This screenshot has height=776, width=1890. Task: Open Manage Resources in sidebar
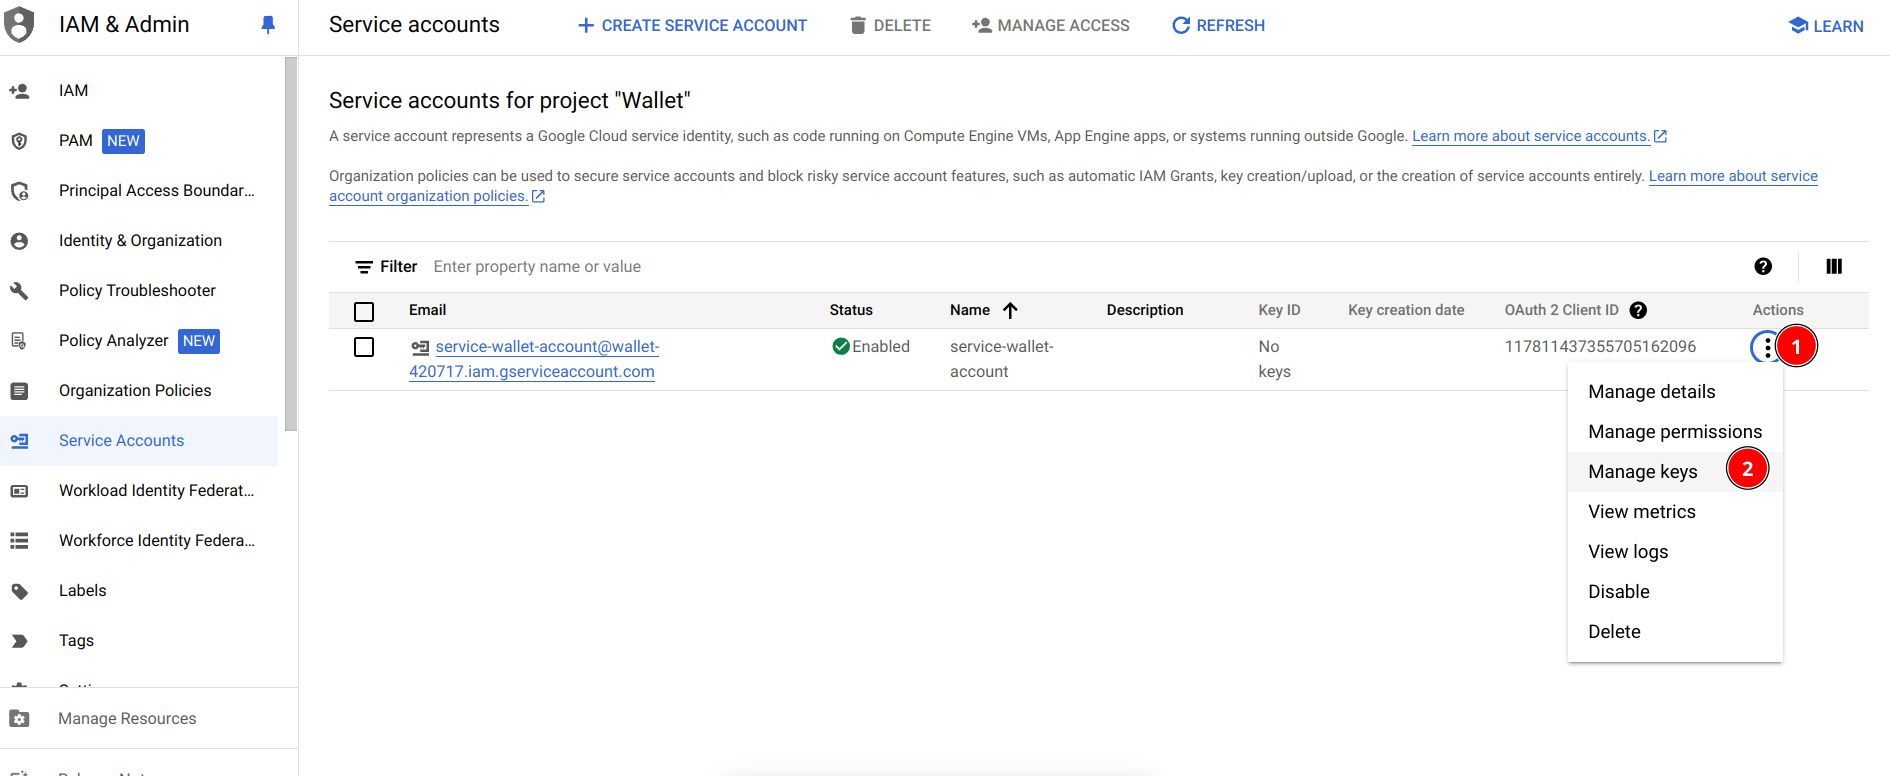[149, 719]
